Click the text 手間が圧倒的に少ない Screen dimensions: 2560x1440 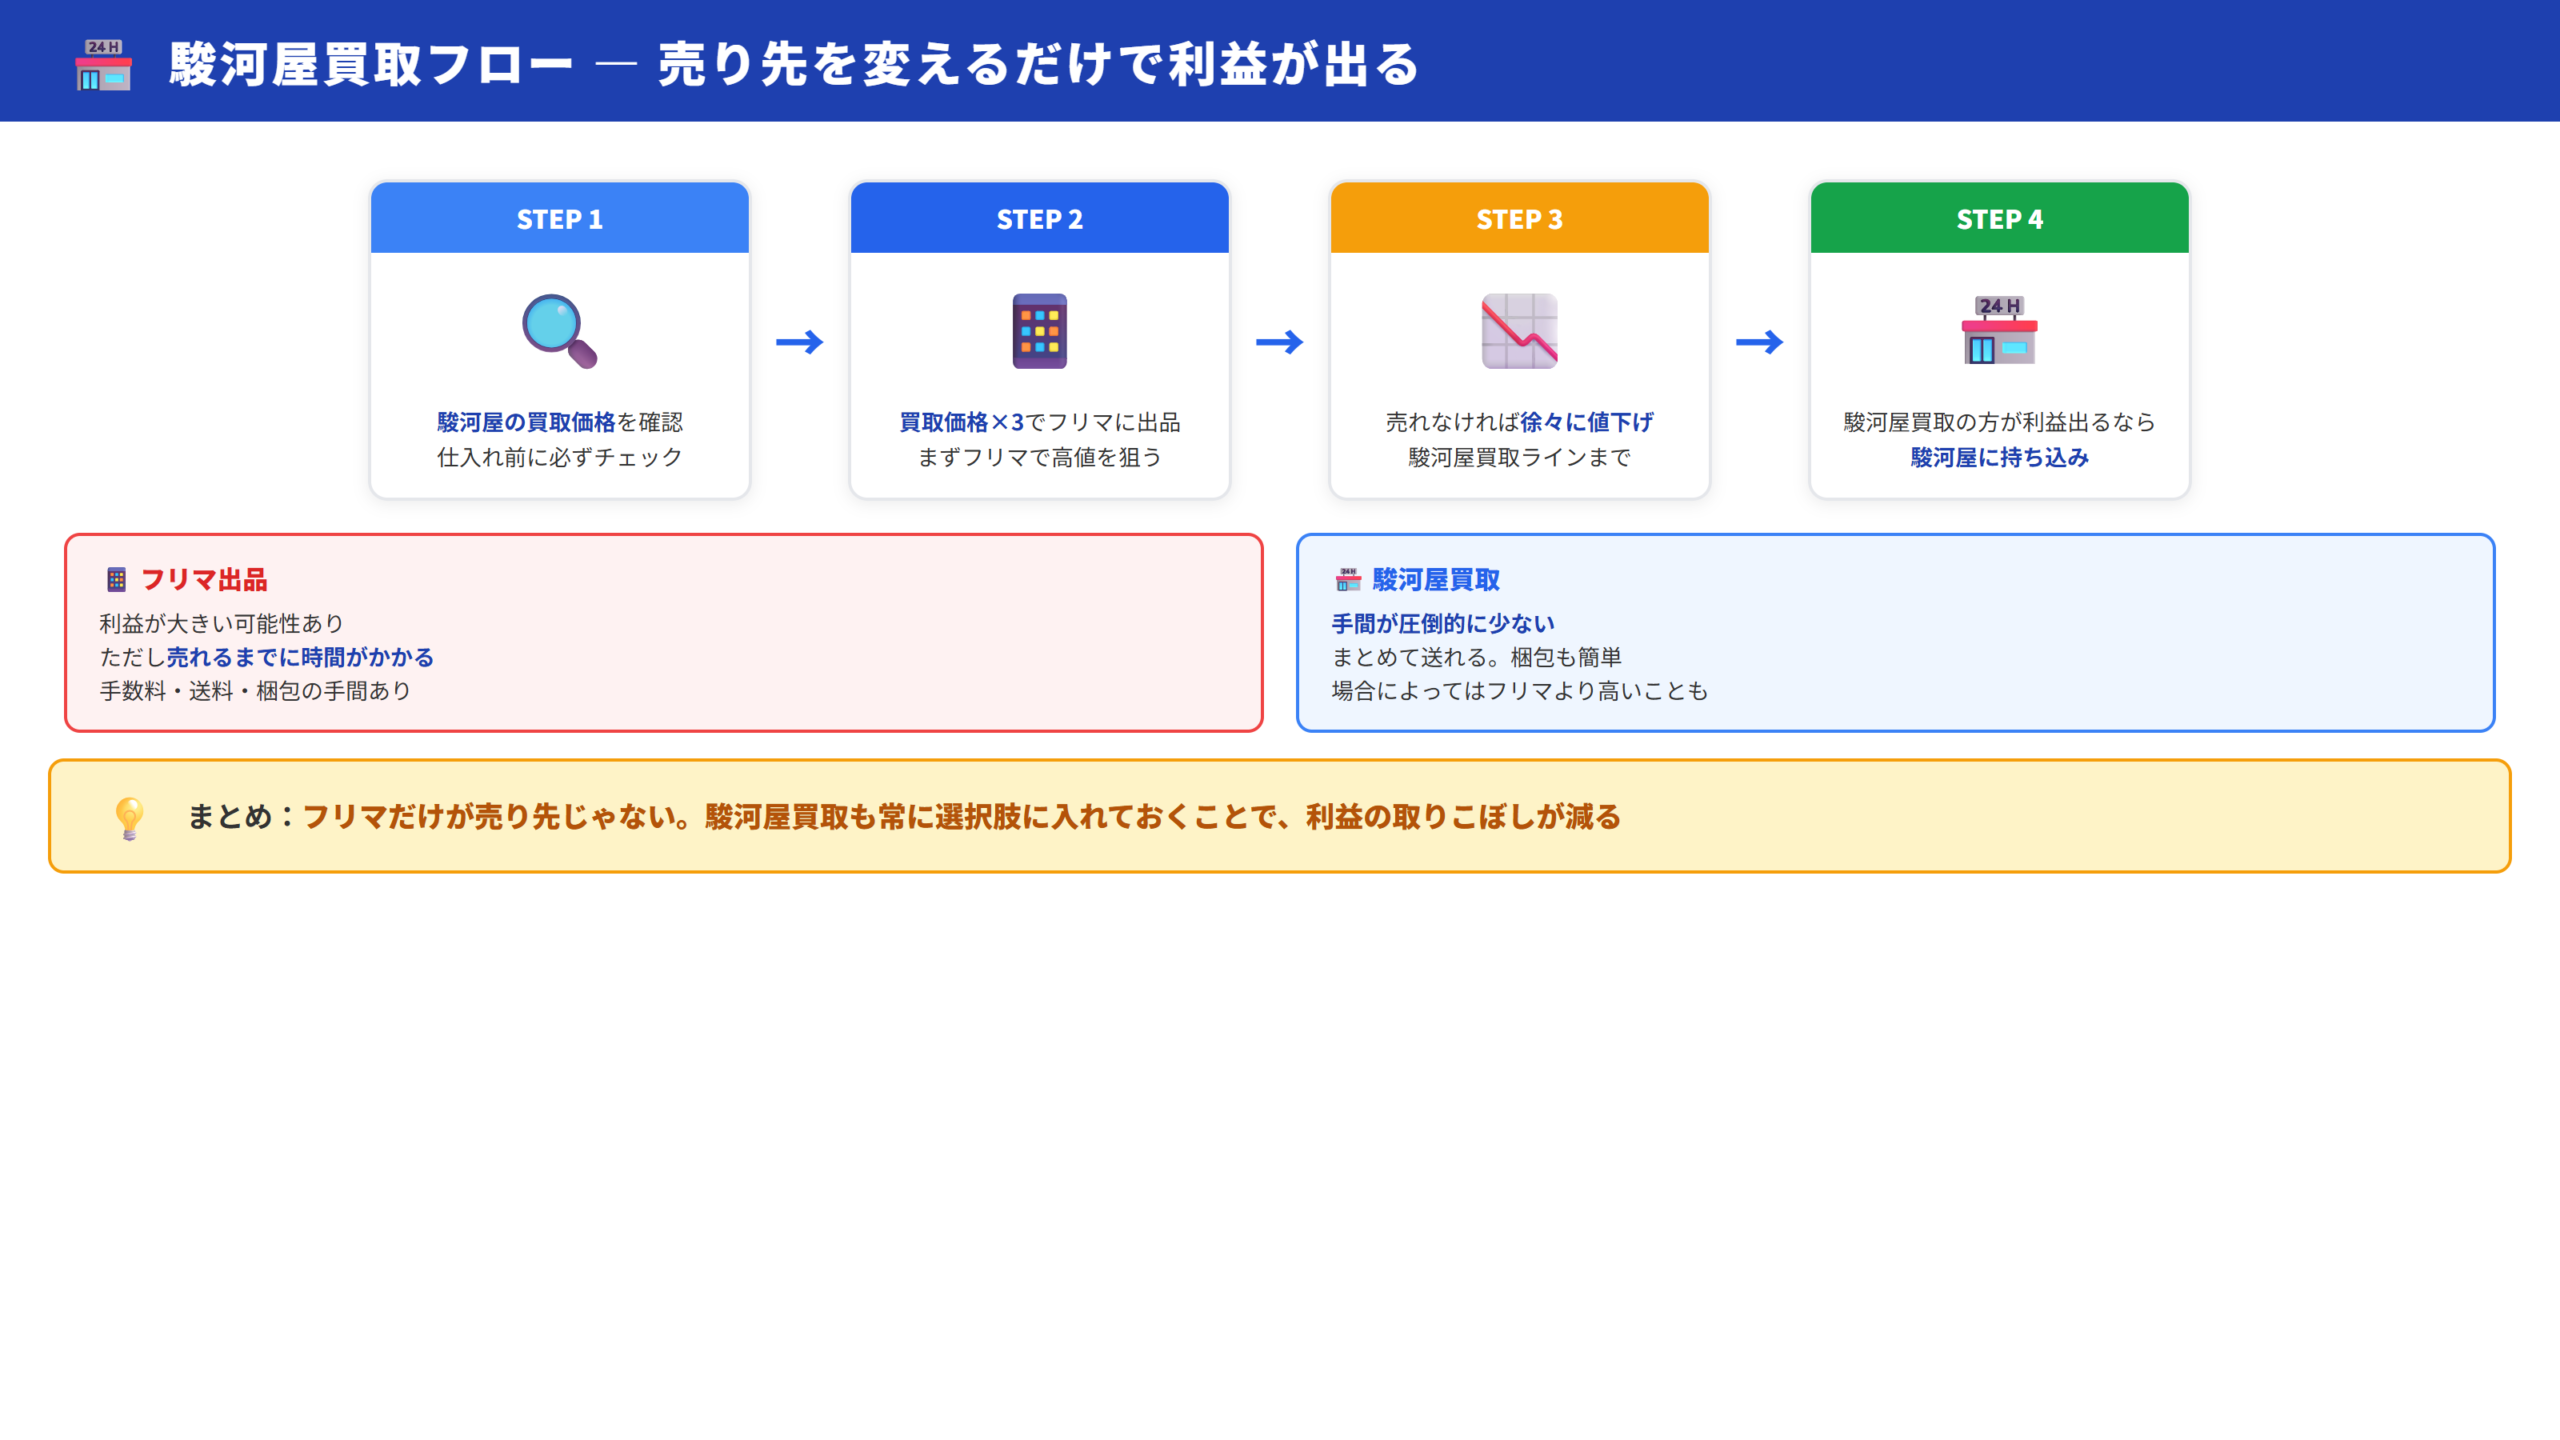coord(1443,624)
